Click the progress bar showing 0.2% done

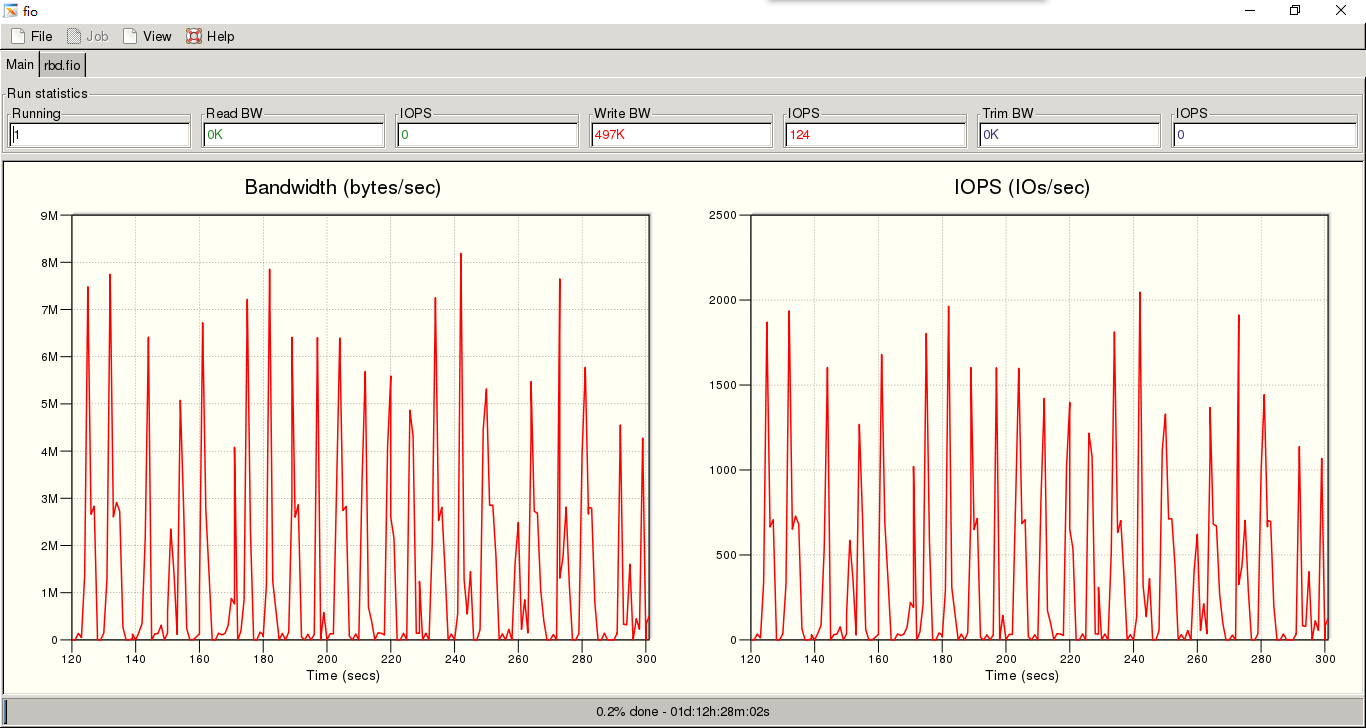(683, 711)
